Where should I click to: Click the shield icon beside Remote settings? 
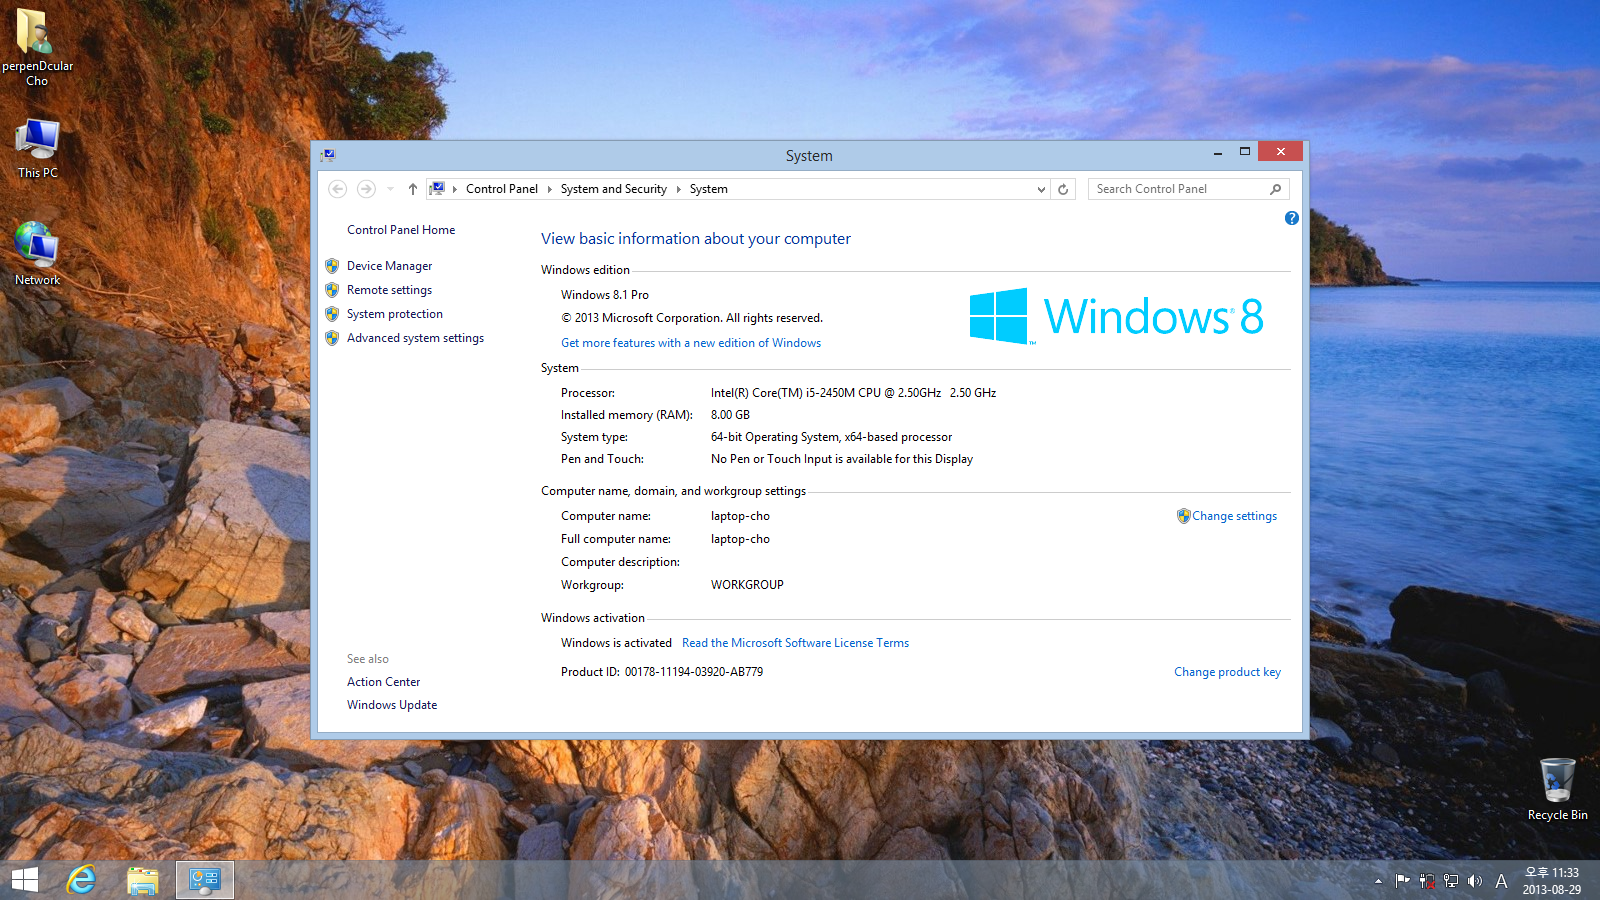332,290
